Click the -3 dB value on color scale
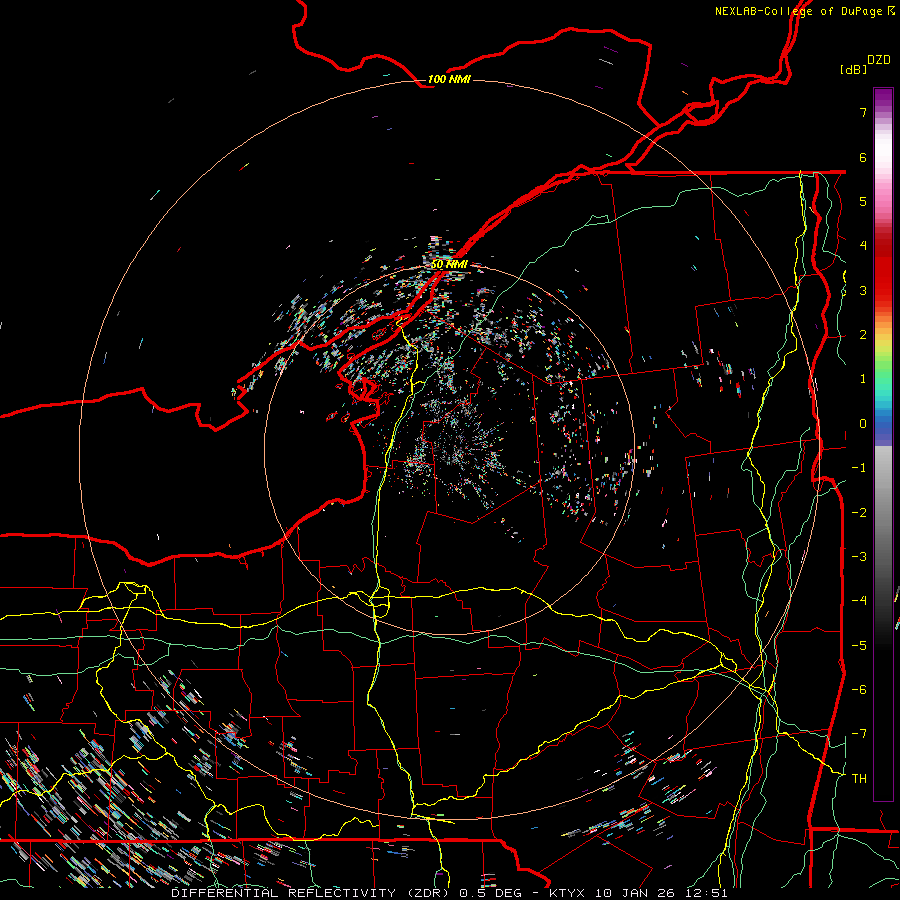Image resolution: width=900 pixels, height=900 pixels. click(859, 556)
